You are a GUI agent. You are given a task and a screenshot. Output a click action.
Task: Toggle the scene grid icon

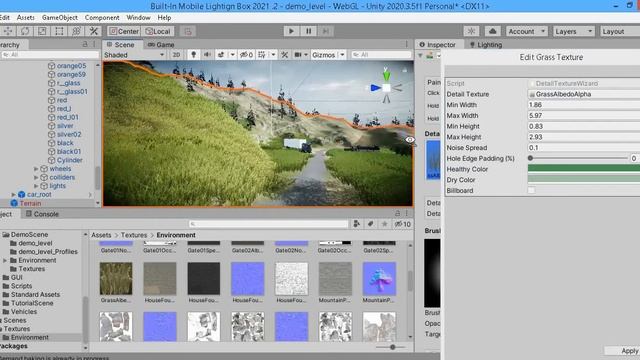[x=262, y=55]
